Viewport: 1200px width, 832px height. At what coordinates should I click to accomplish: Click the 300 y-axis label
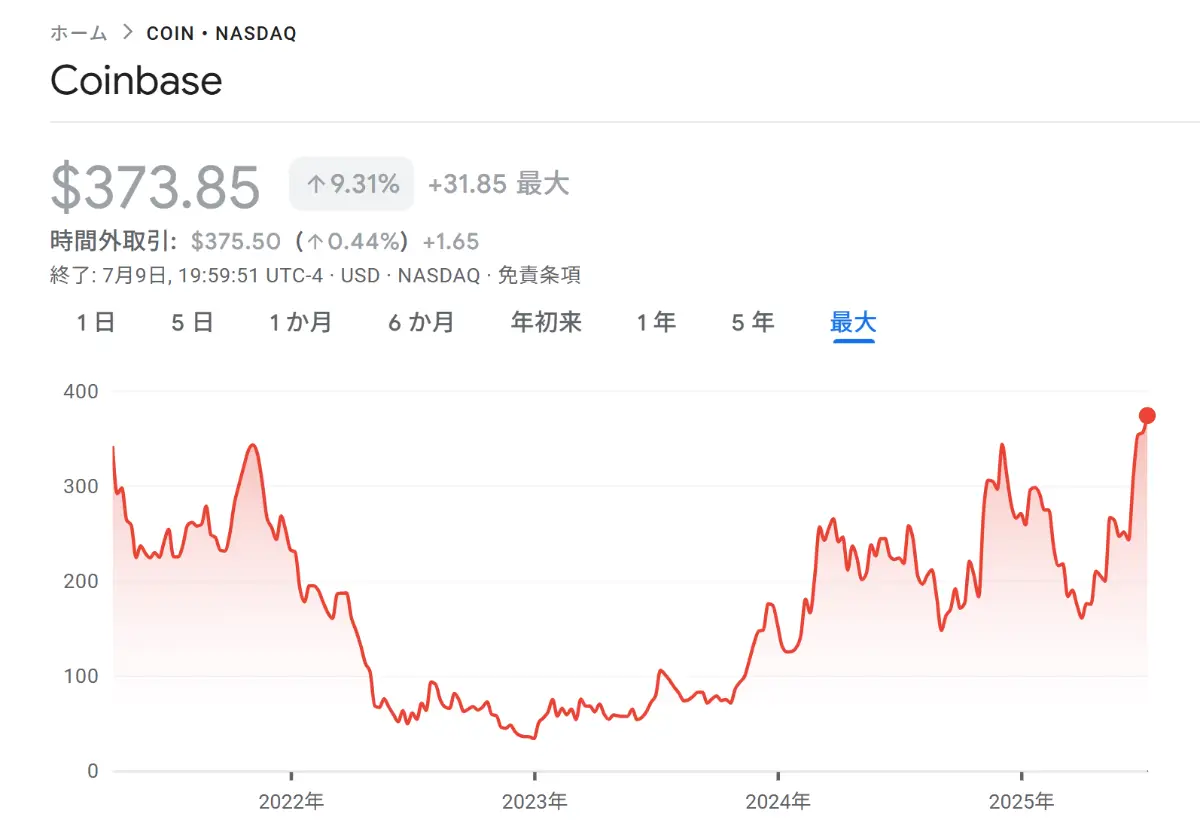(82, 486)
